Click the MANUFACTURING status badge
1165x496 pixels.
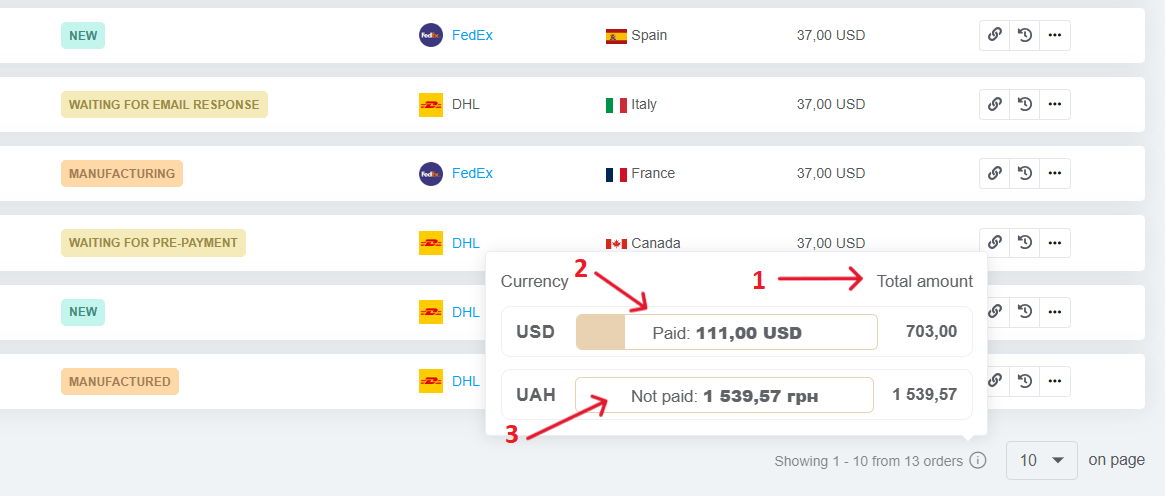tap(122, 174)
